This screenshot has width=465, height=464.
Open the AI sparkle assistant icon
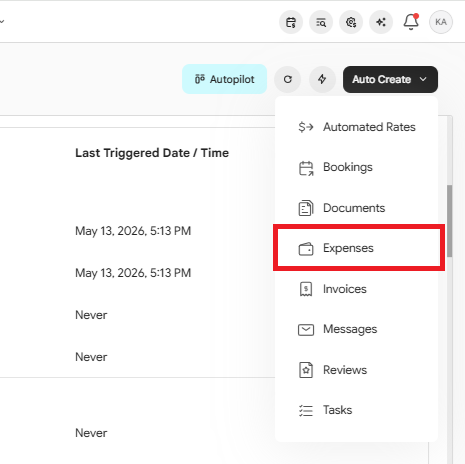coord(381,22)
